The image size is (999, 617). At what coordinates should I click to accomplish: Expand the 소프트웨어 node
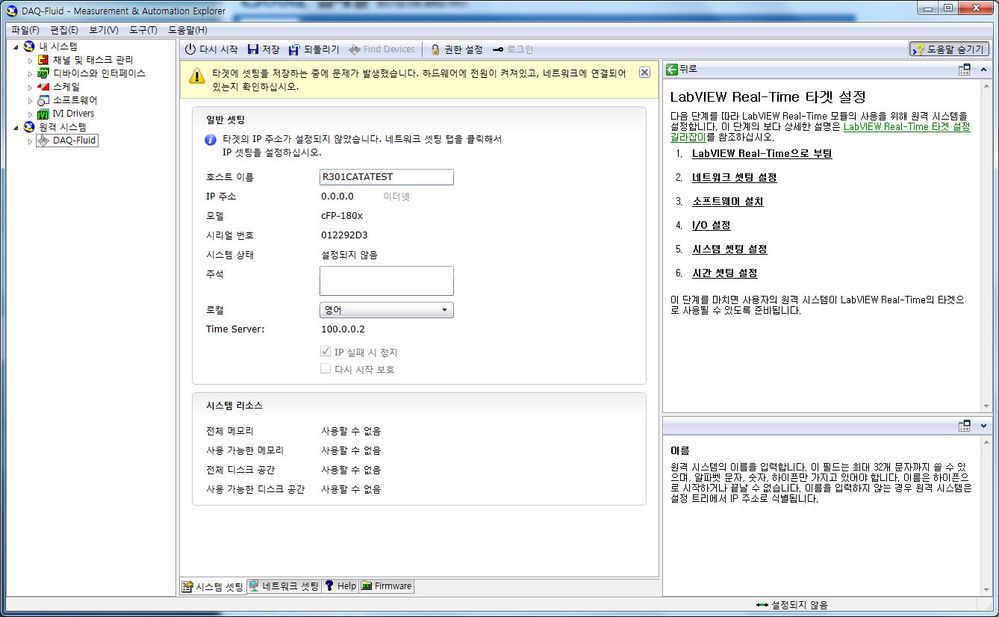pyautogui.click(x=30, y=101)
